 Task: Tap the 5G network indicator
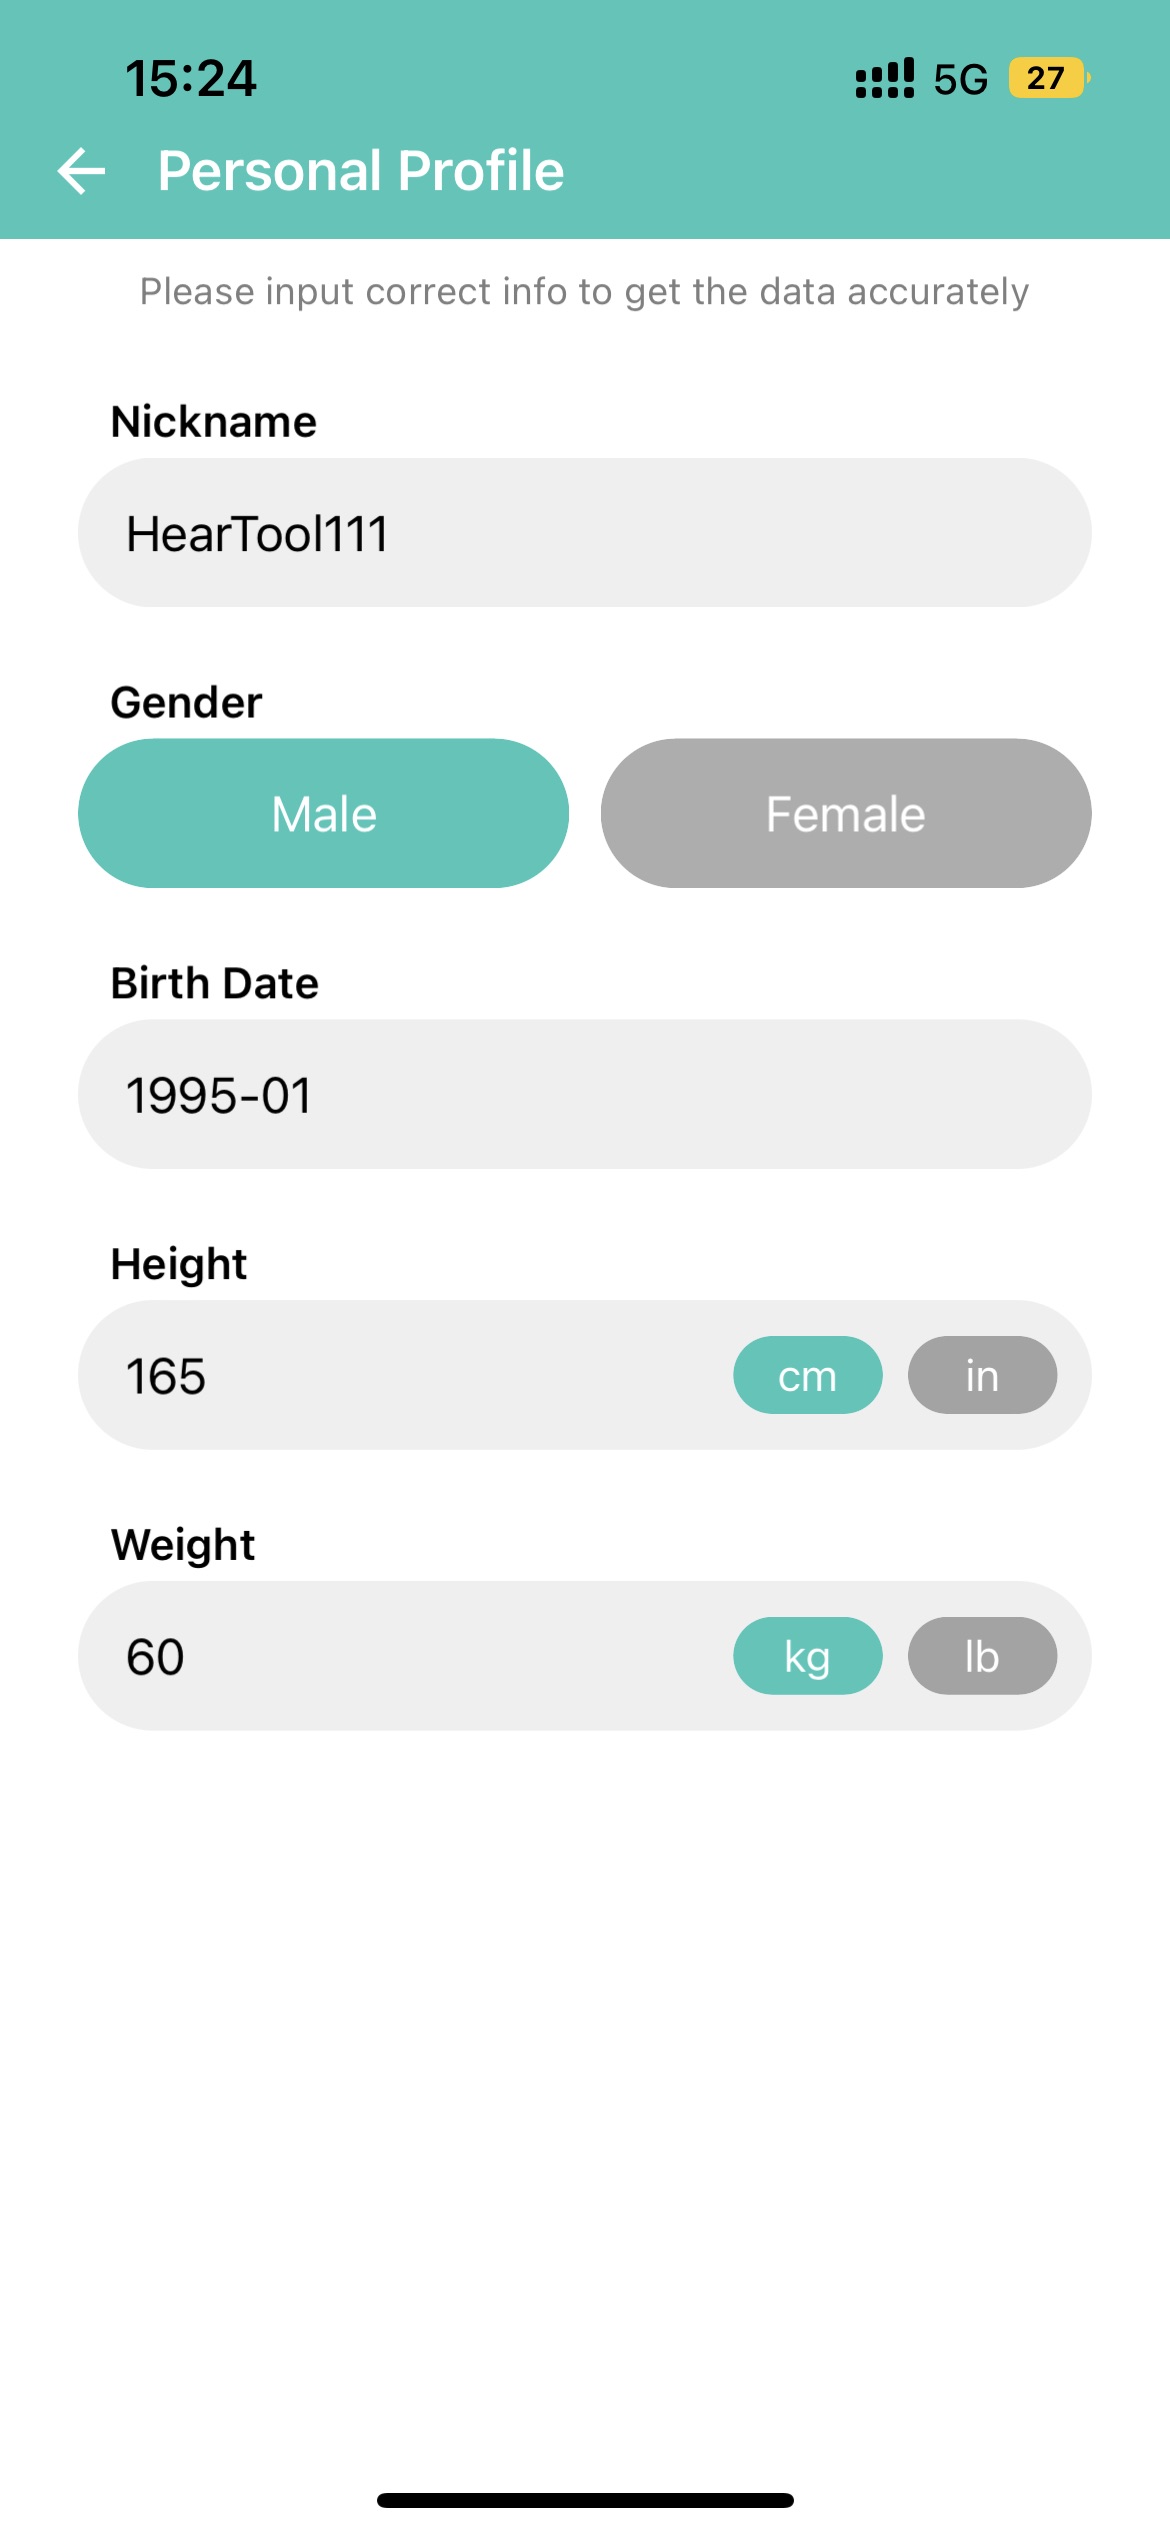[x=960, y=79]
